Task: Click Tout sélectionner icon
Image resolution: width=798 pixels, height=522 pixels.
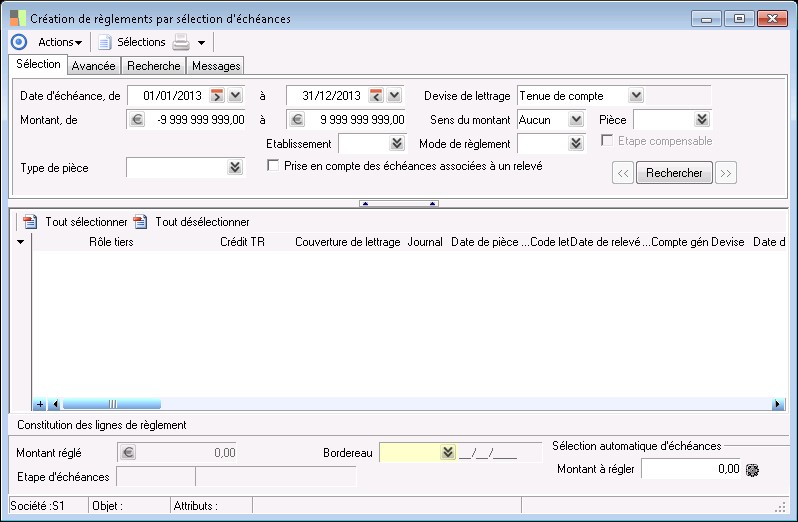Action: point(30,222)
